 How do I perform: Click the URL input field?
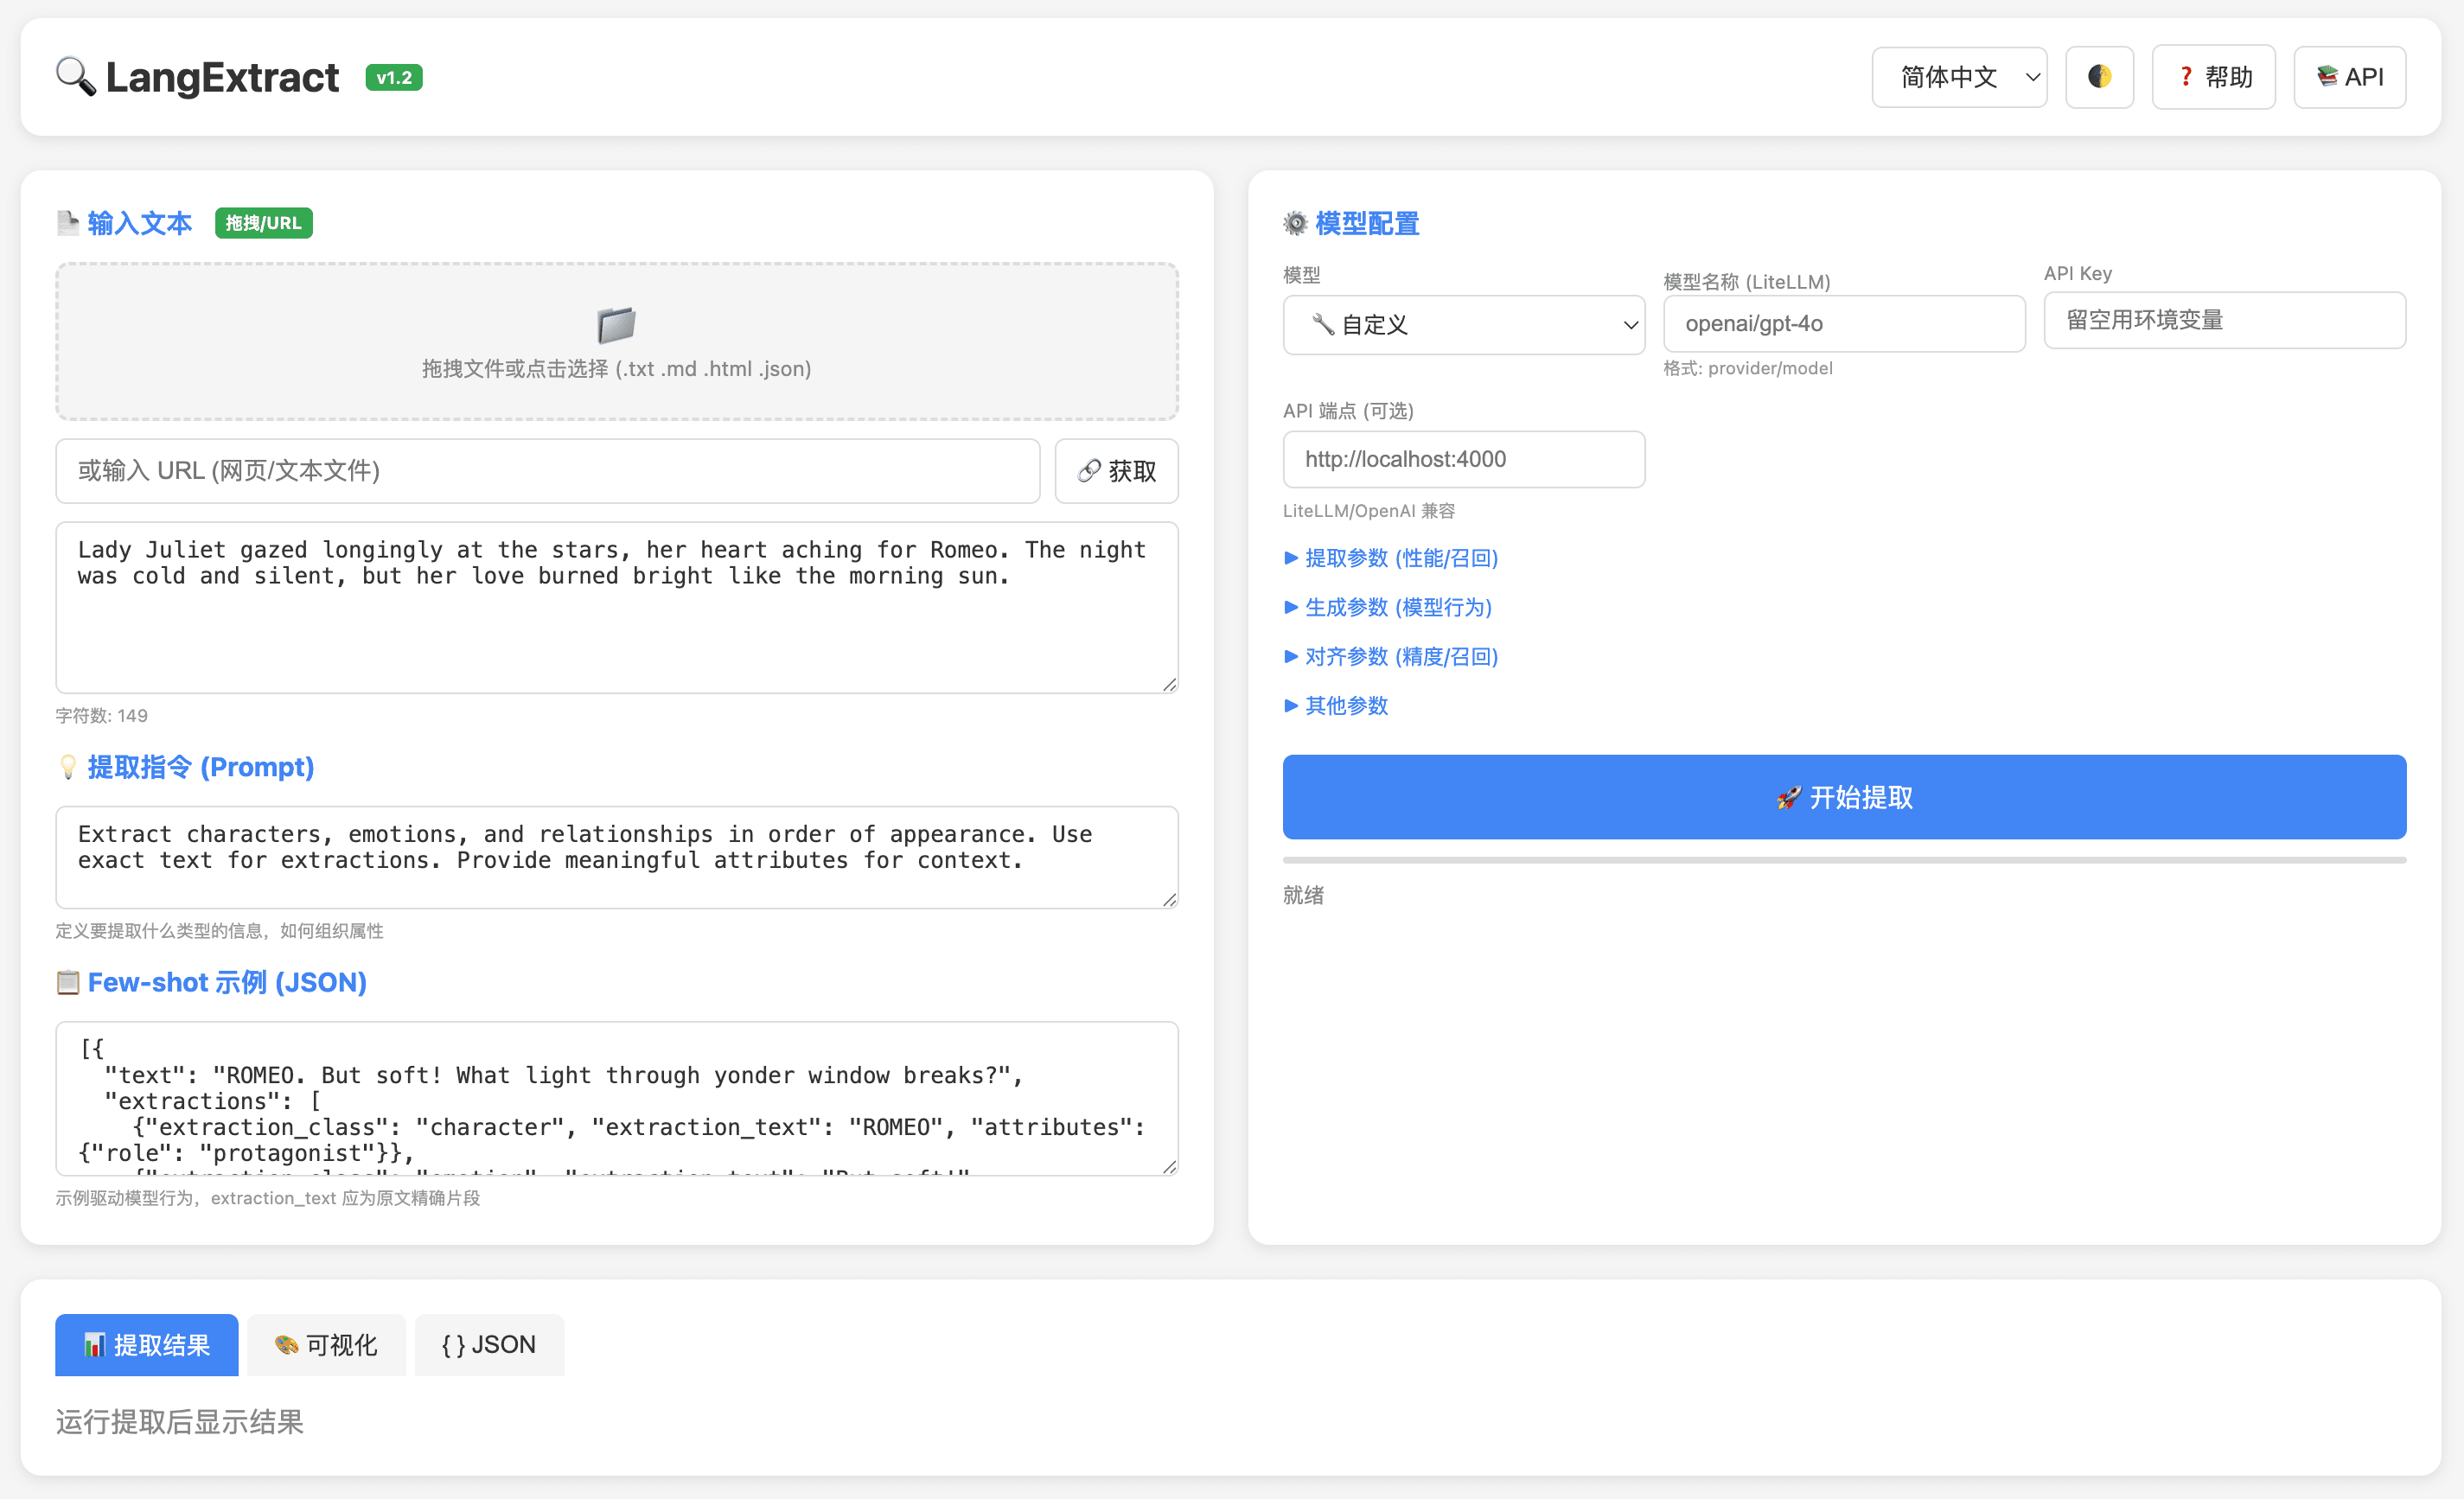pyautogui.click(x=548, y=471)
